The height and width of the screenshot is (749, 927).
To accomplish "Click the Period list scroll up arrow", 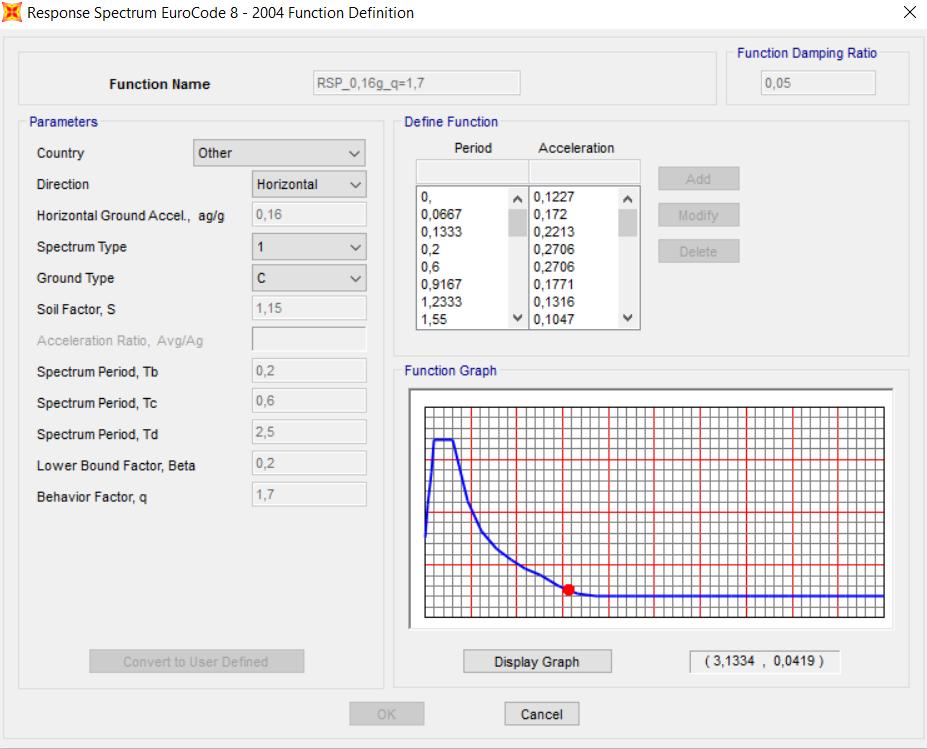I will coord(517,199).
